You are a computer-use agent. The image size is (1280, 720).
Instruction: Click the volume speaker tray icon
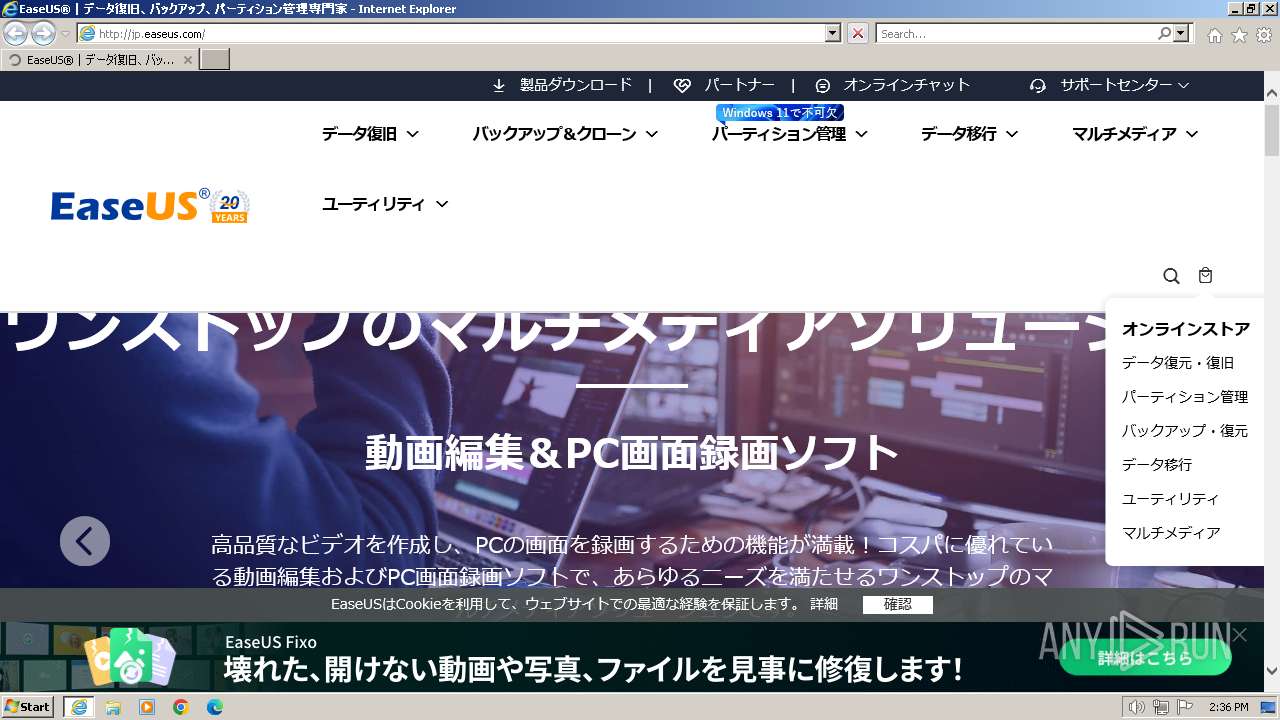(1136, 707)
